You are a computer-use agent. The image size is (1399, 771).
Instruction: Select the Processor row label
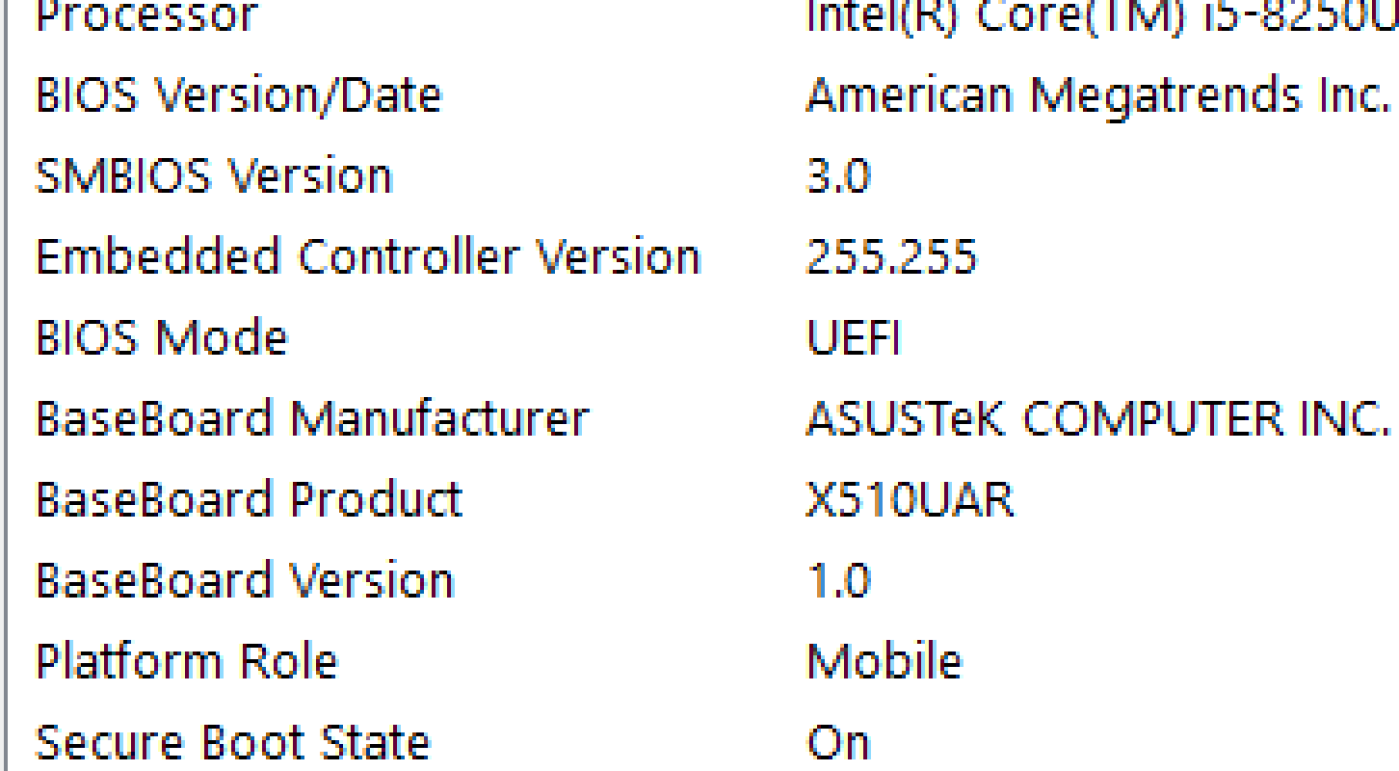[146, 16]
